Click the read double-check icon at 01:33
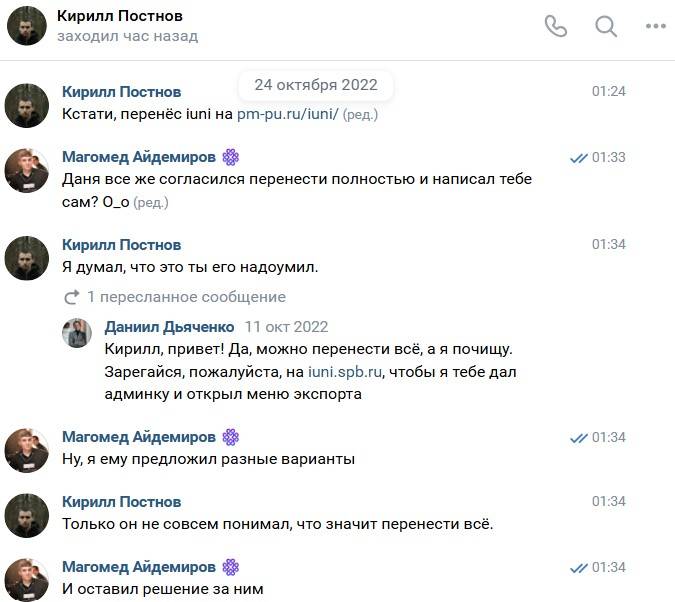The height and width of the screenshot is (602, 675). point(578,158)
